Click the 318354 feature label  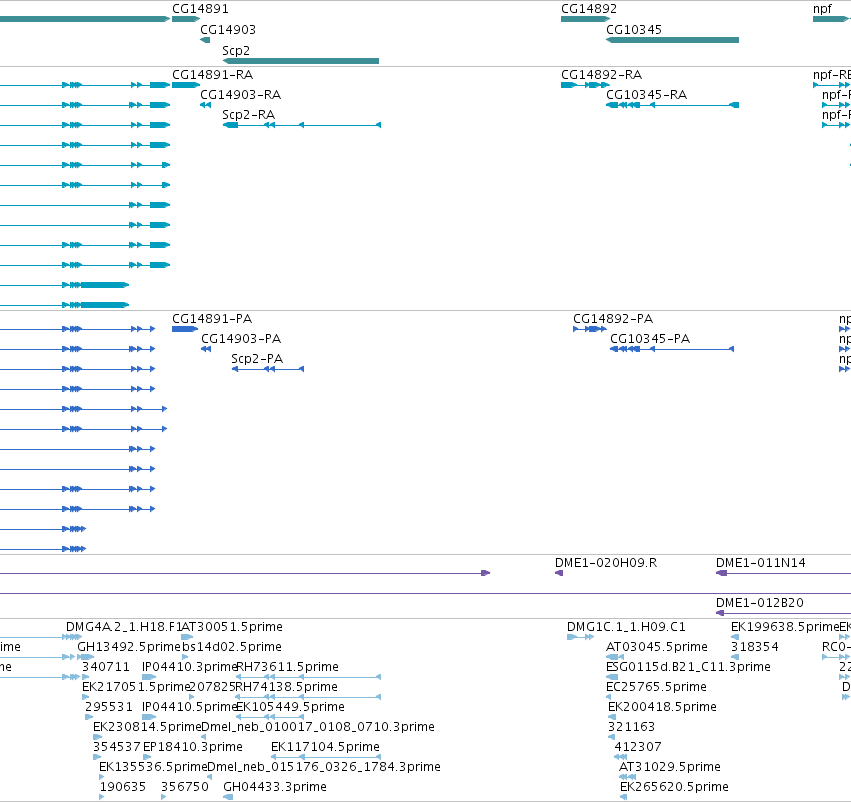pyautogui.click(x=754, y=647)
